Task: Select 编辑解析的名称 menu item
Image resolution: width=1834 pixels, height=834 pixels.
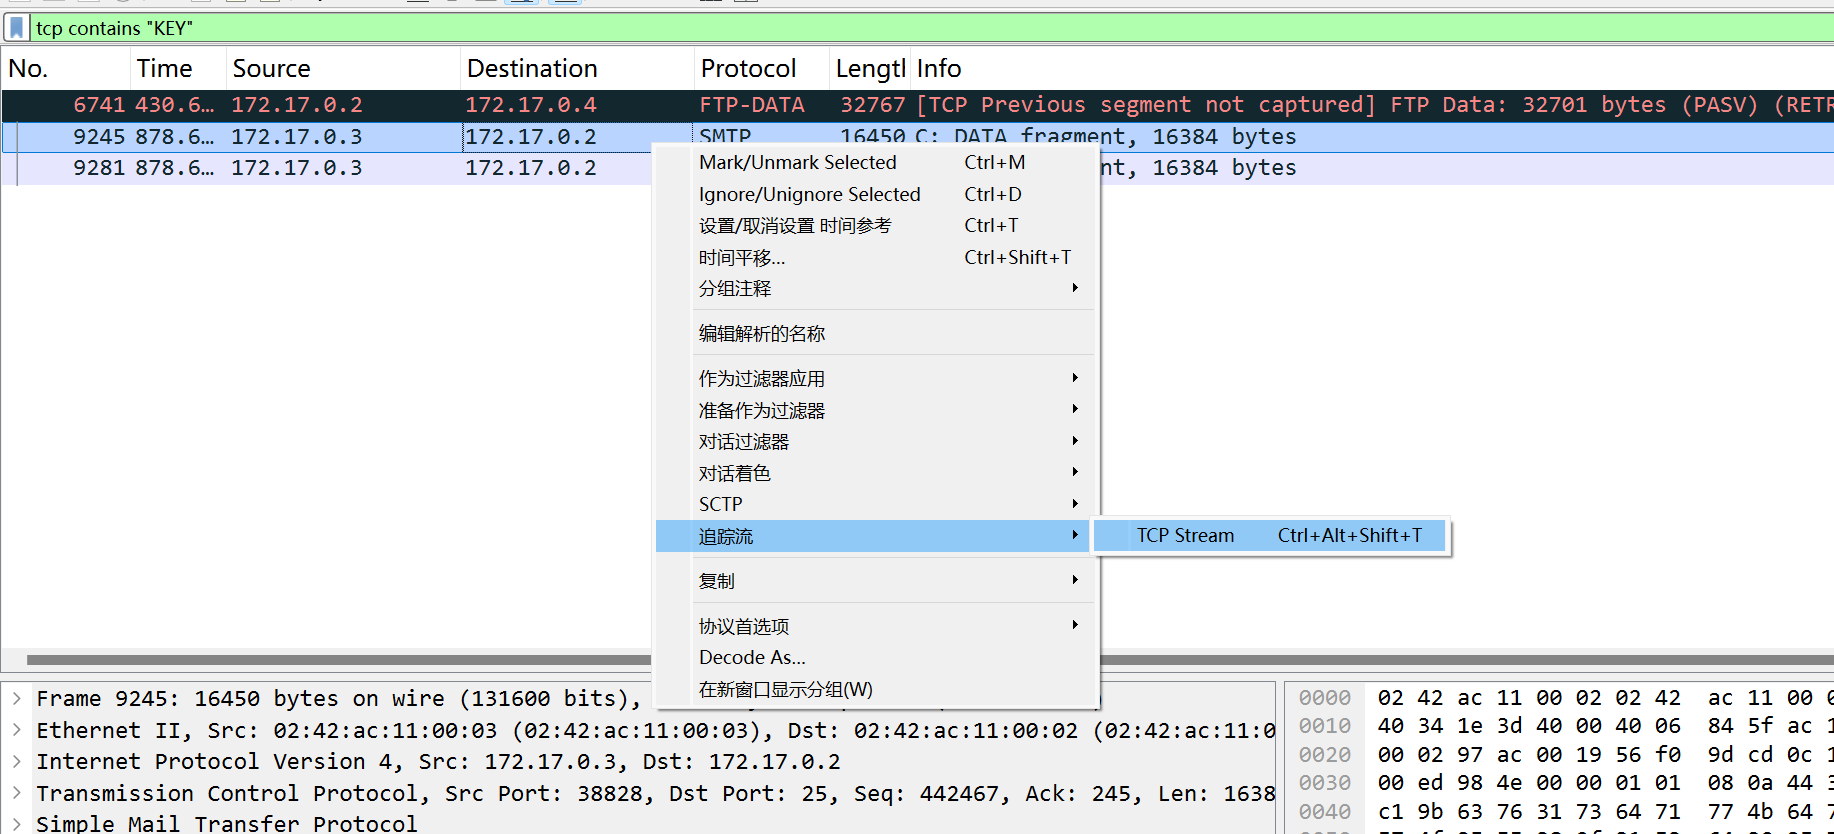Action: (x=761, y=333)
